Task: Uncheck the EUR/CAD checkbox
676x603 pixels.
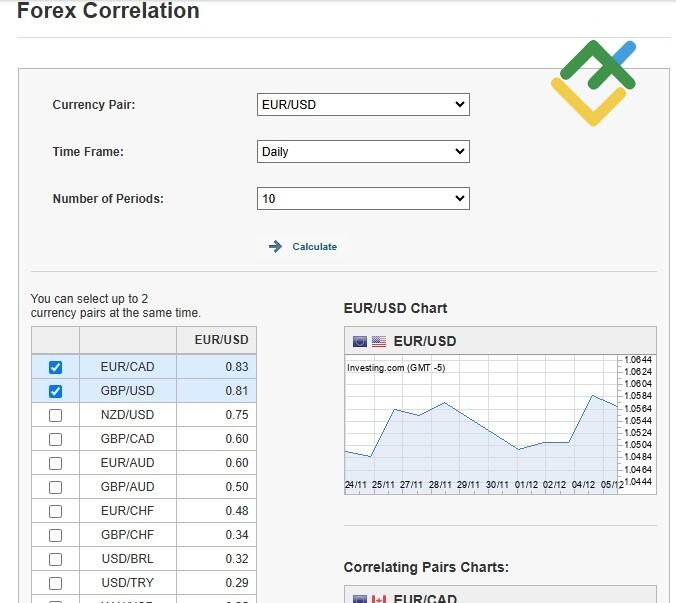Action: (x=55, y=367)
